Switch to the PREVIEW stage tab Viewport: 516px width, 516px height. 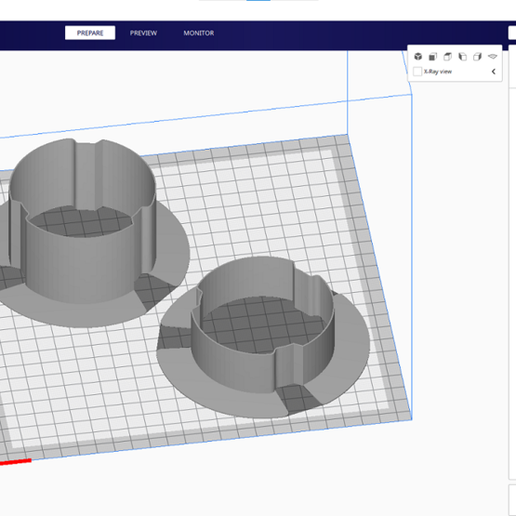point(143,33)
